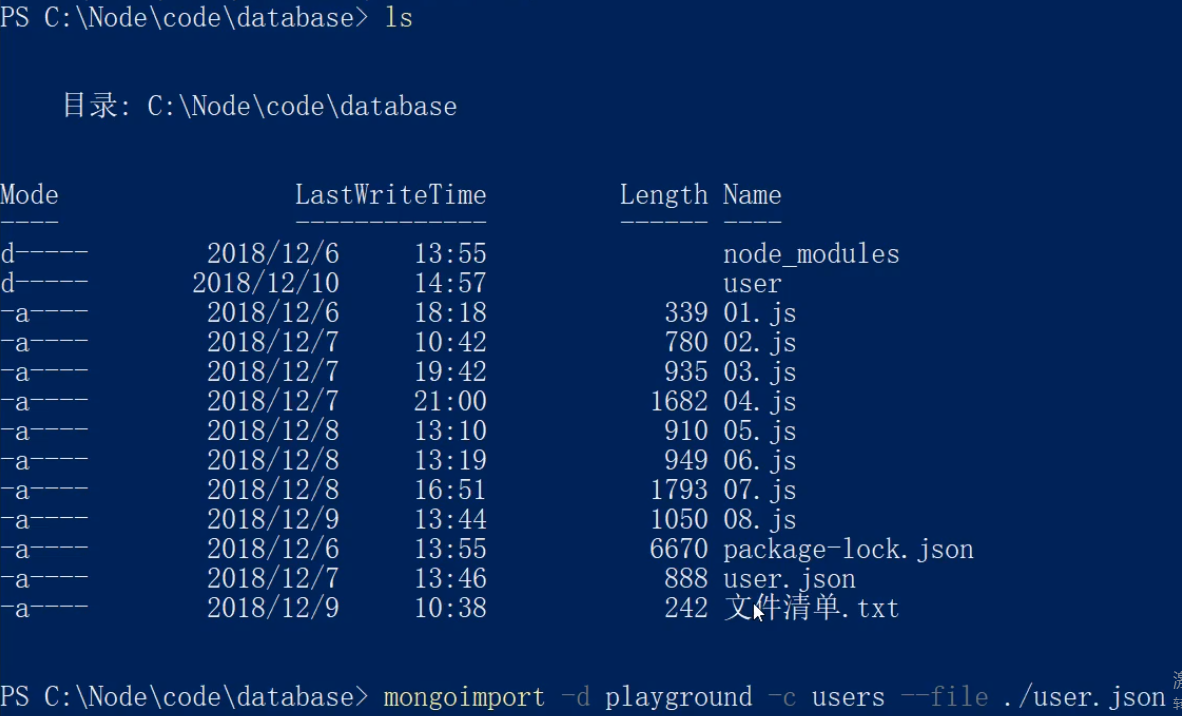Click the Name column header
The image size is (1182, 716).
pyautogui.click(x=752, y=195)
